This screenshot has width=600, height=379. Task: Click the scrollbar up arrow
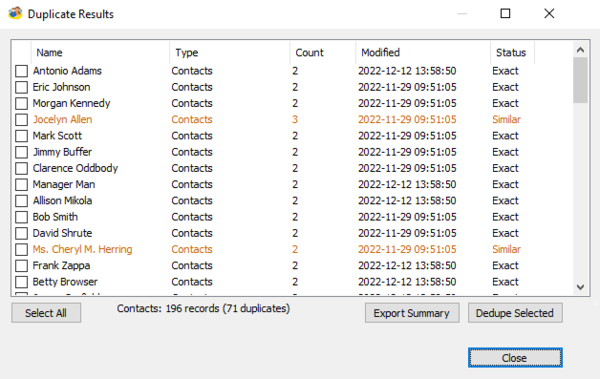[x=580, y=50]
